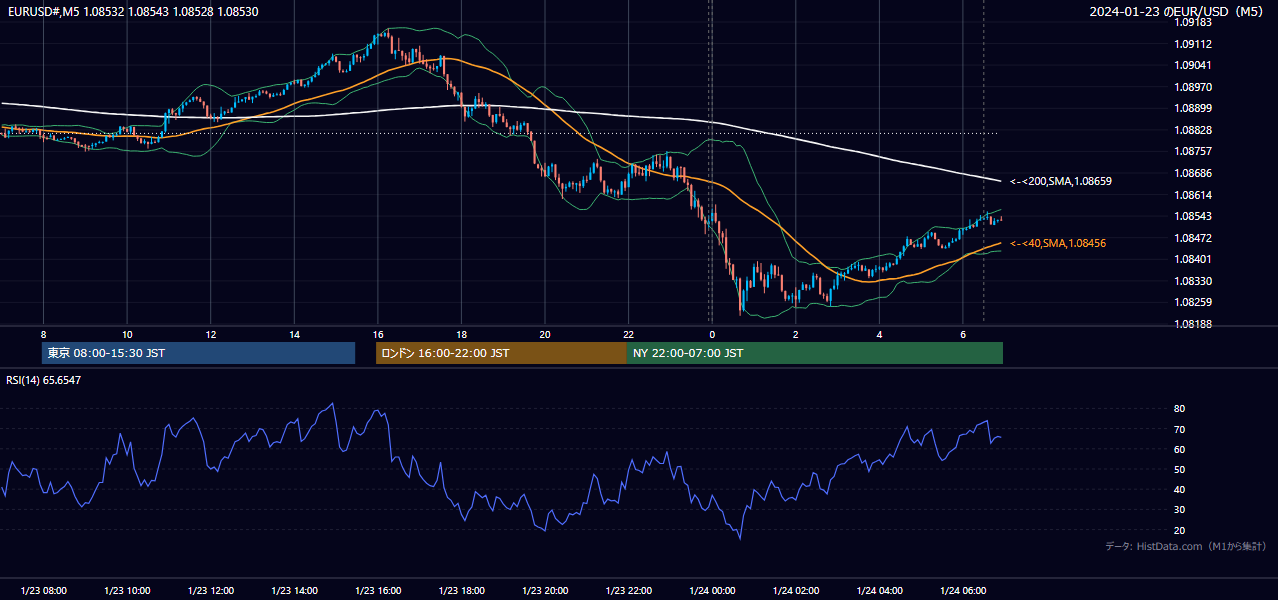The height and width of the screenshot is (600, 1278).
Task: Click price axis value 1.08543
Action: coord(1193,216)
